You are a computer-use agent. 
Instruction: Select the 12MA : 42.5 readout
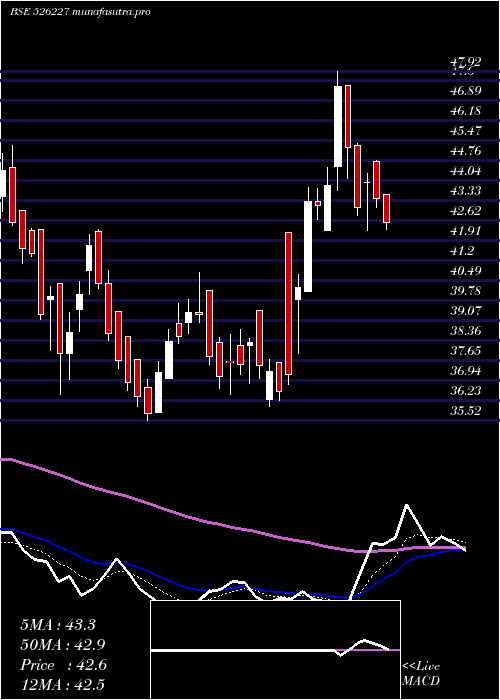point(62,685)
